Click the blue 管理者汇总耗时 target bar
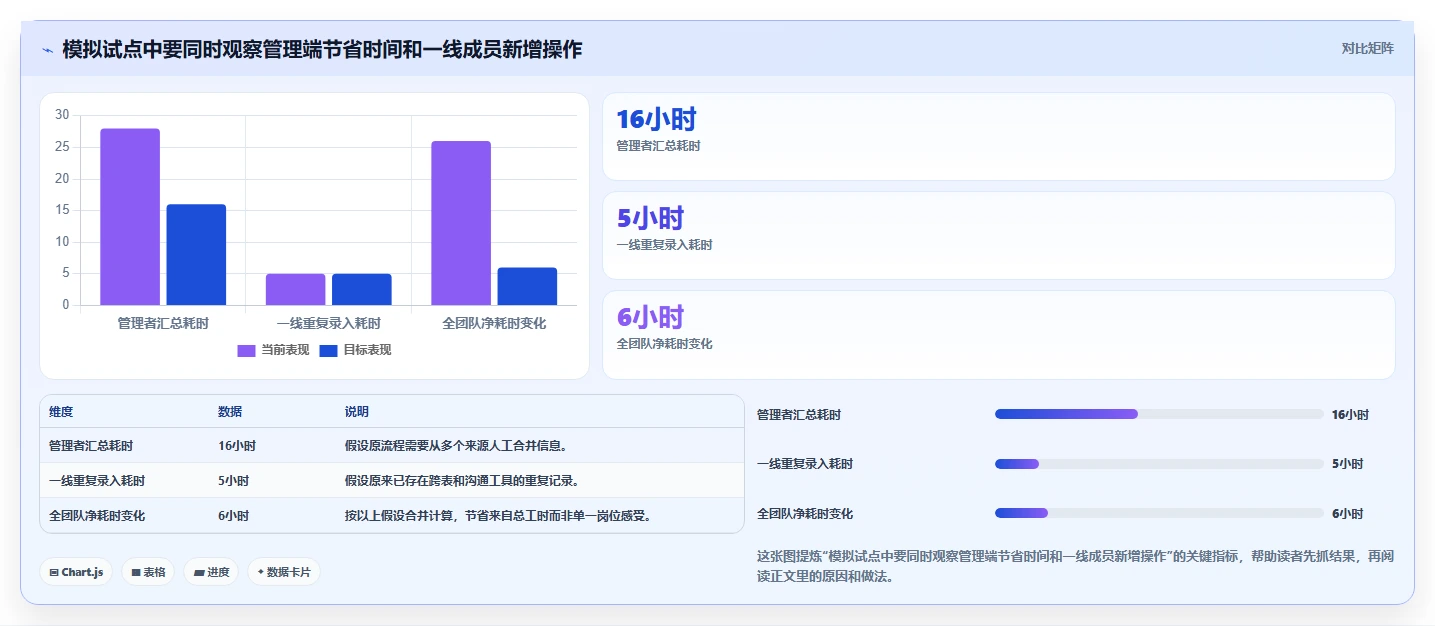The width and height of the screenshot is (1435, 626). click(196, 255)
